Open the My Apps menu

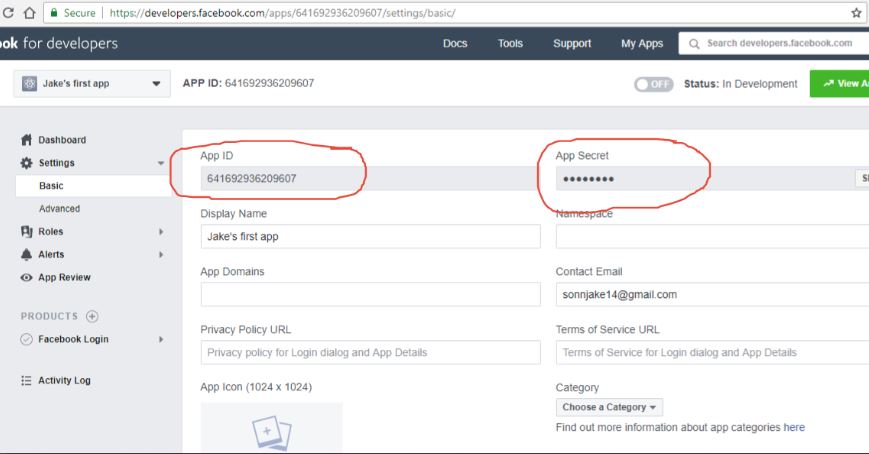coord(642,43)
